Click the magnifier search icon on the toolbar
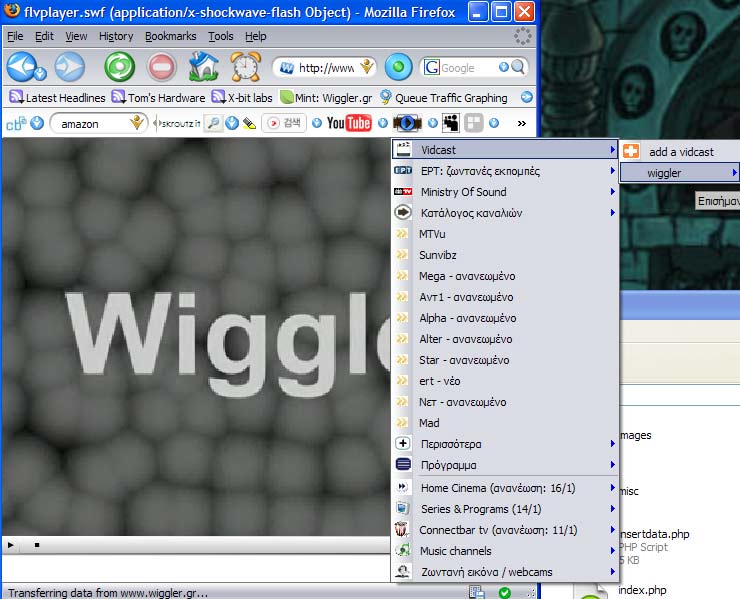Viewport: 740px width, 599px height. click(213, 123)
